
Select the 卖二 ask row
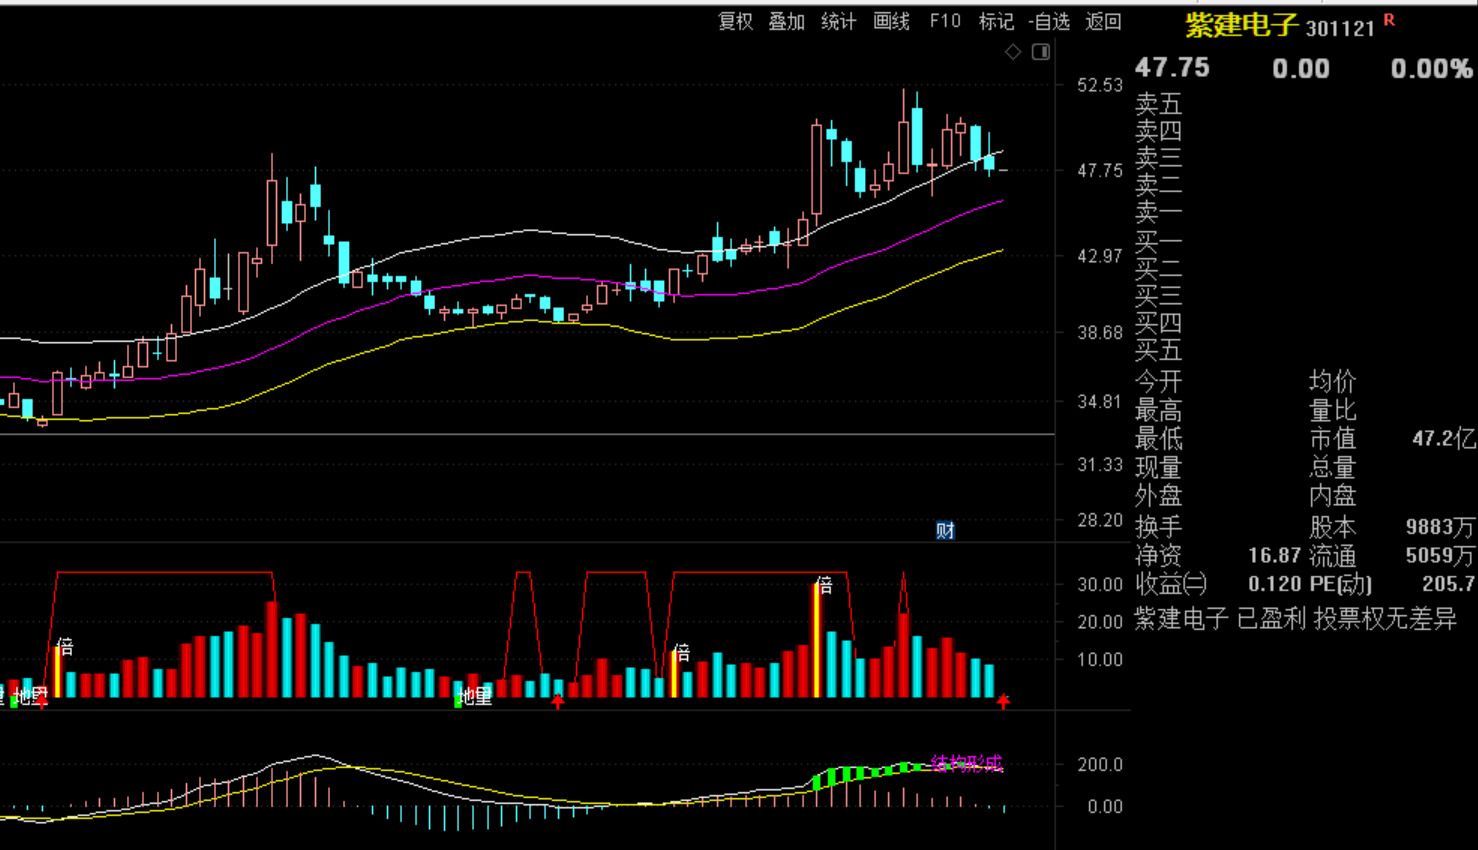pos(1158,185)
